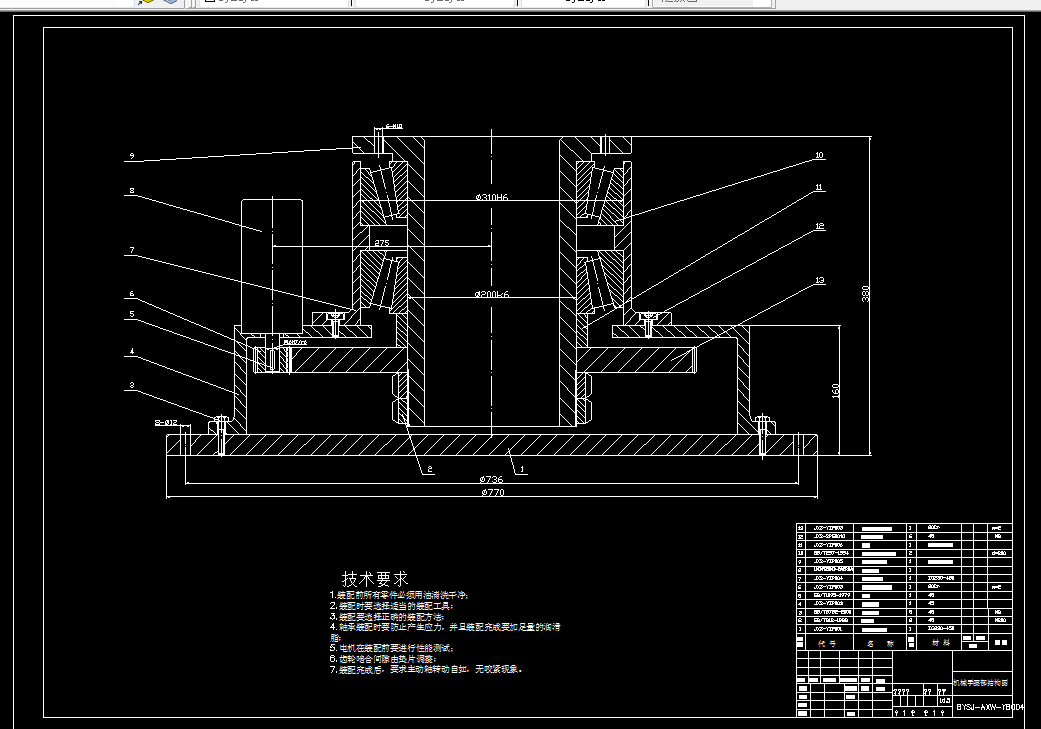Click requirement line 4 about bearing assembly
1041x729 pixels.
click(445, 631)
